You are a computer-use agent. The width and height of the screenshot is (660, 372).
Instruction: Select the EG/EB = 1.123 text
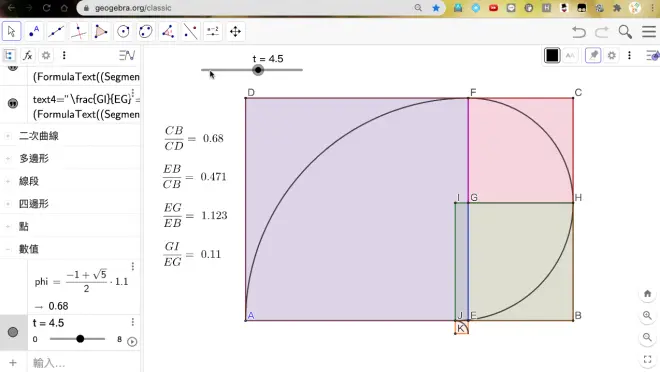click(x=195, y=215)
